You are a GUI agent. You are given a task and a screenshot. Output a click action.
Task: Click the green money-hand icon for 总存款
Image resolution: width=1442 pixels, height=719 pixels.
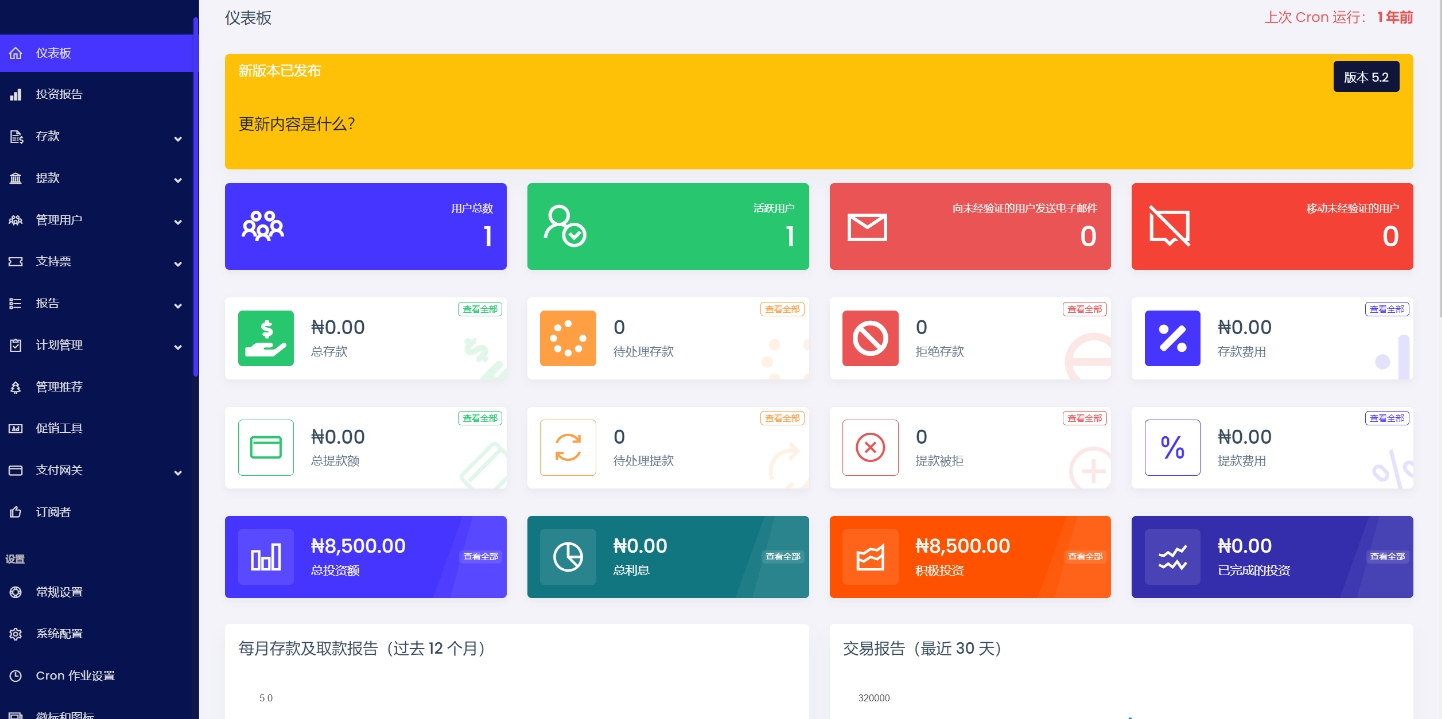coord(266,338)
